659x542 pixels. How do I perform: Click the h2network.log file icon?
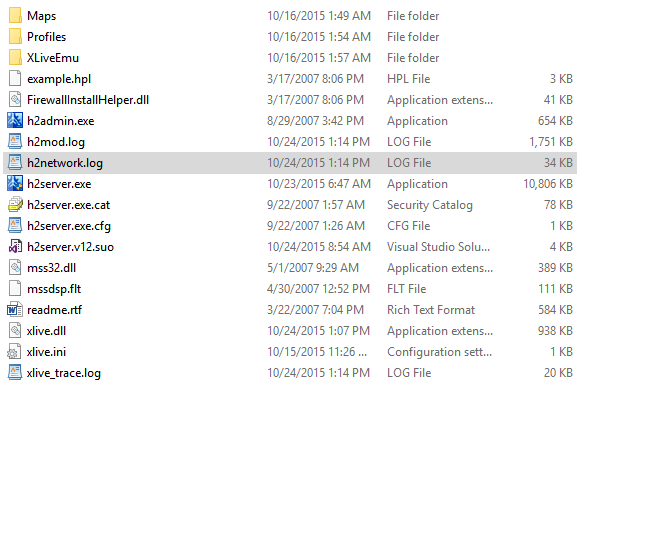click(15, 163)
